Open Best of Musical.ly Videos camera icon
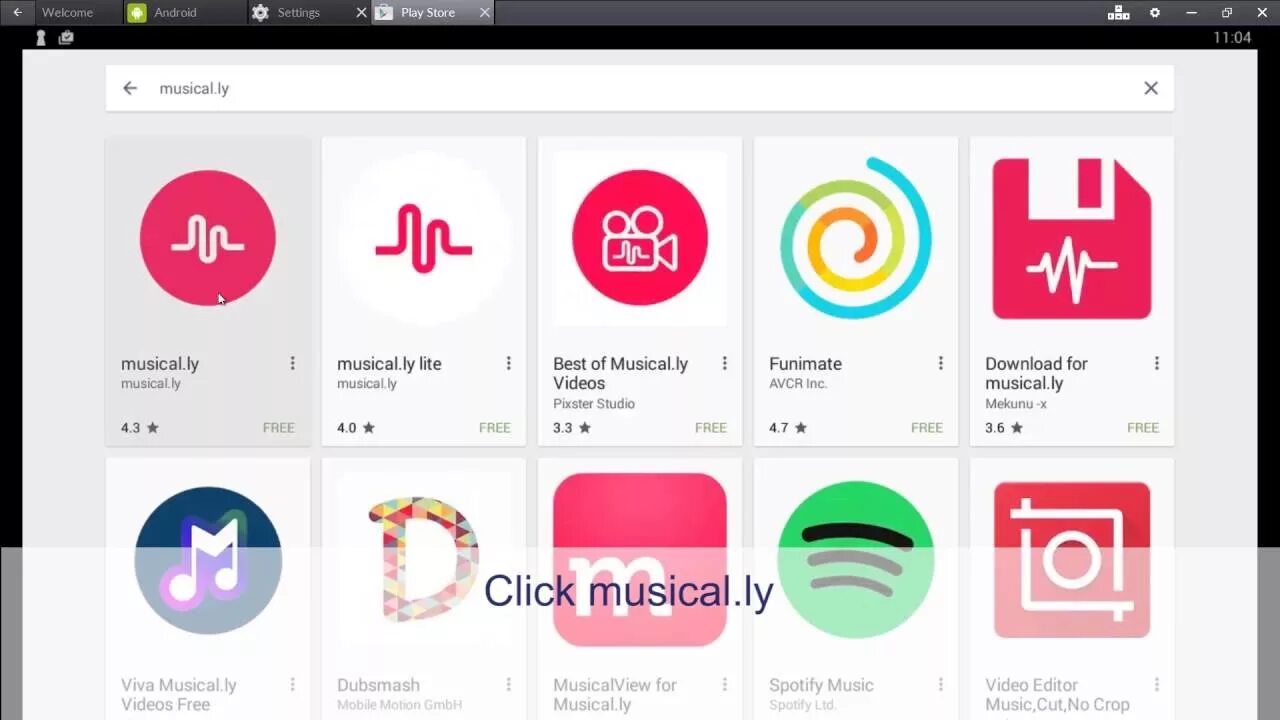The image size is (1280, 720). pos(640,238)
